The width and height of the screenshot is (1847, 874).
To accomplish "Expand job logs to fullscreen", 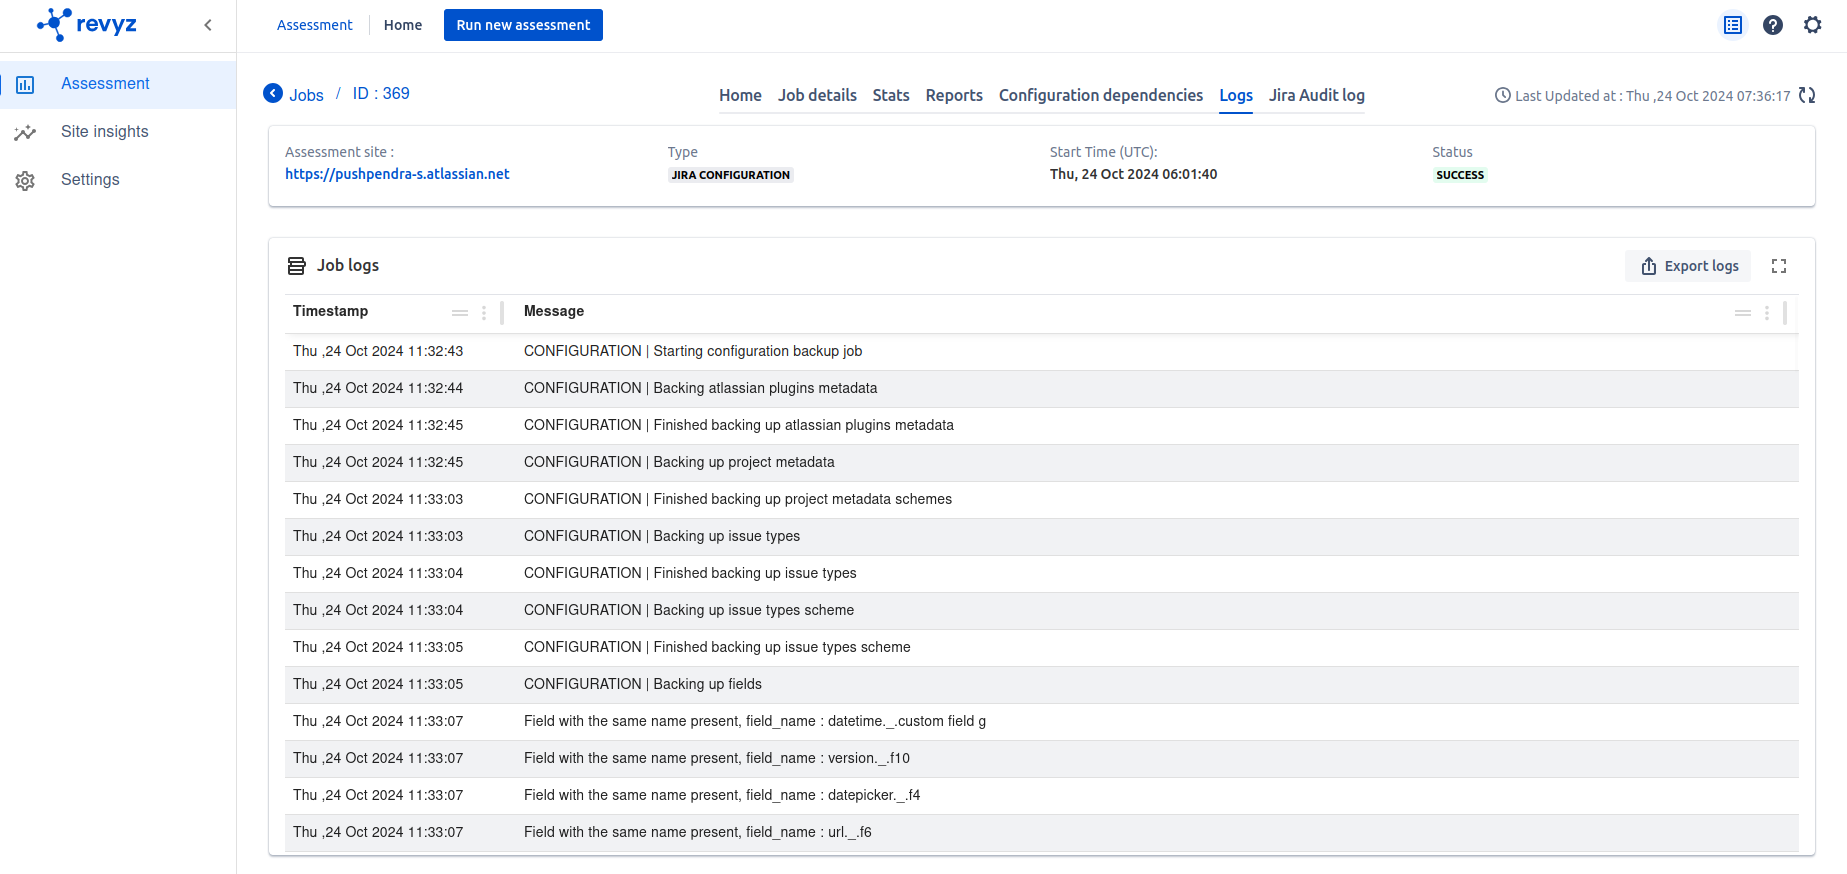I will point(1779,266).
